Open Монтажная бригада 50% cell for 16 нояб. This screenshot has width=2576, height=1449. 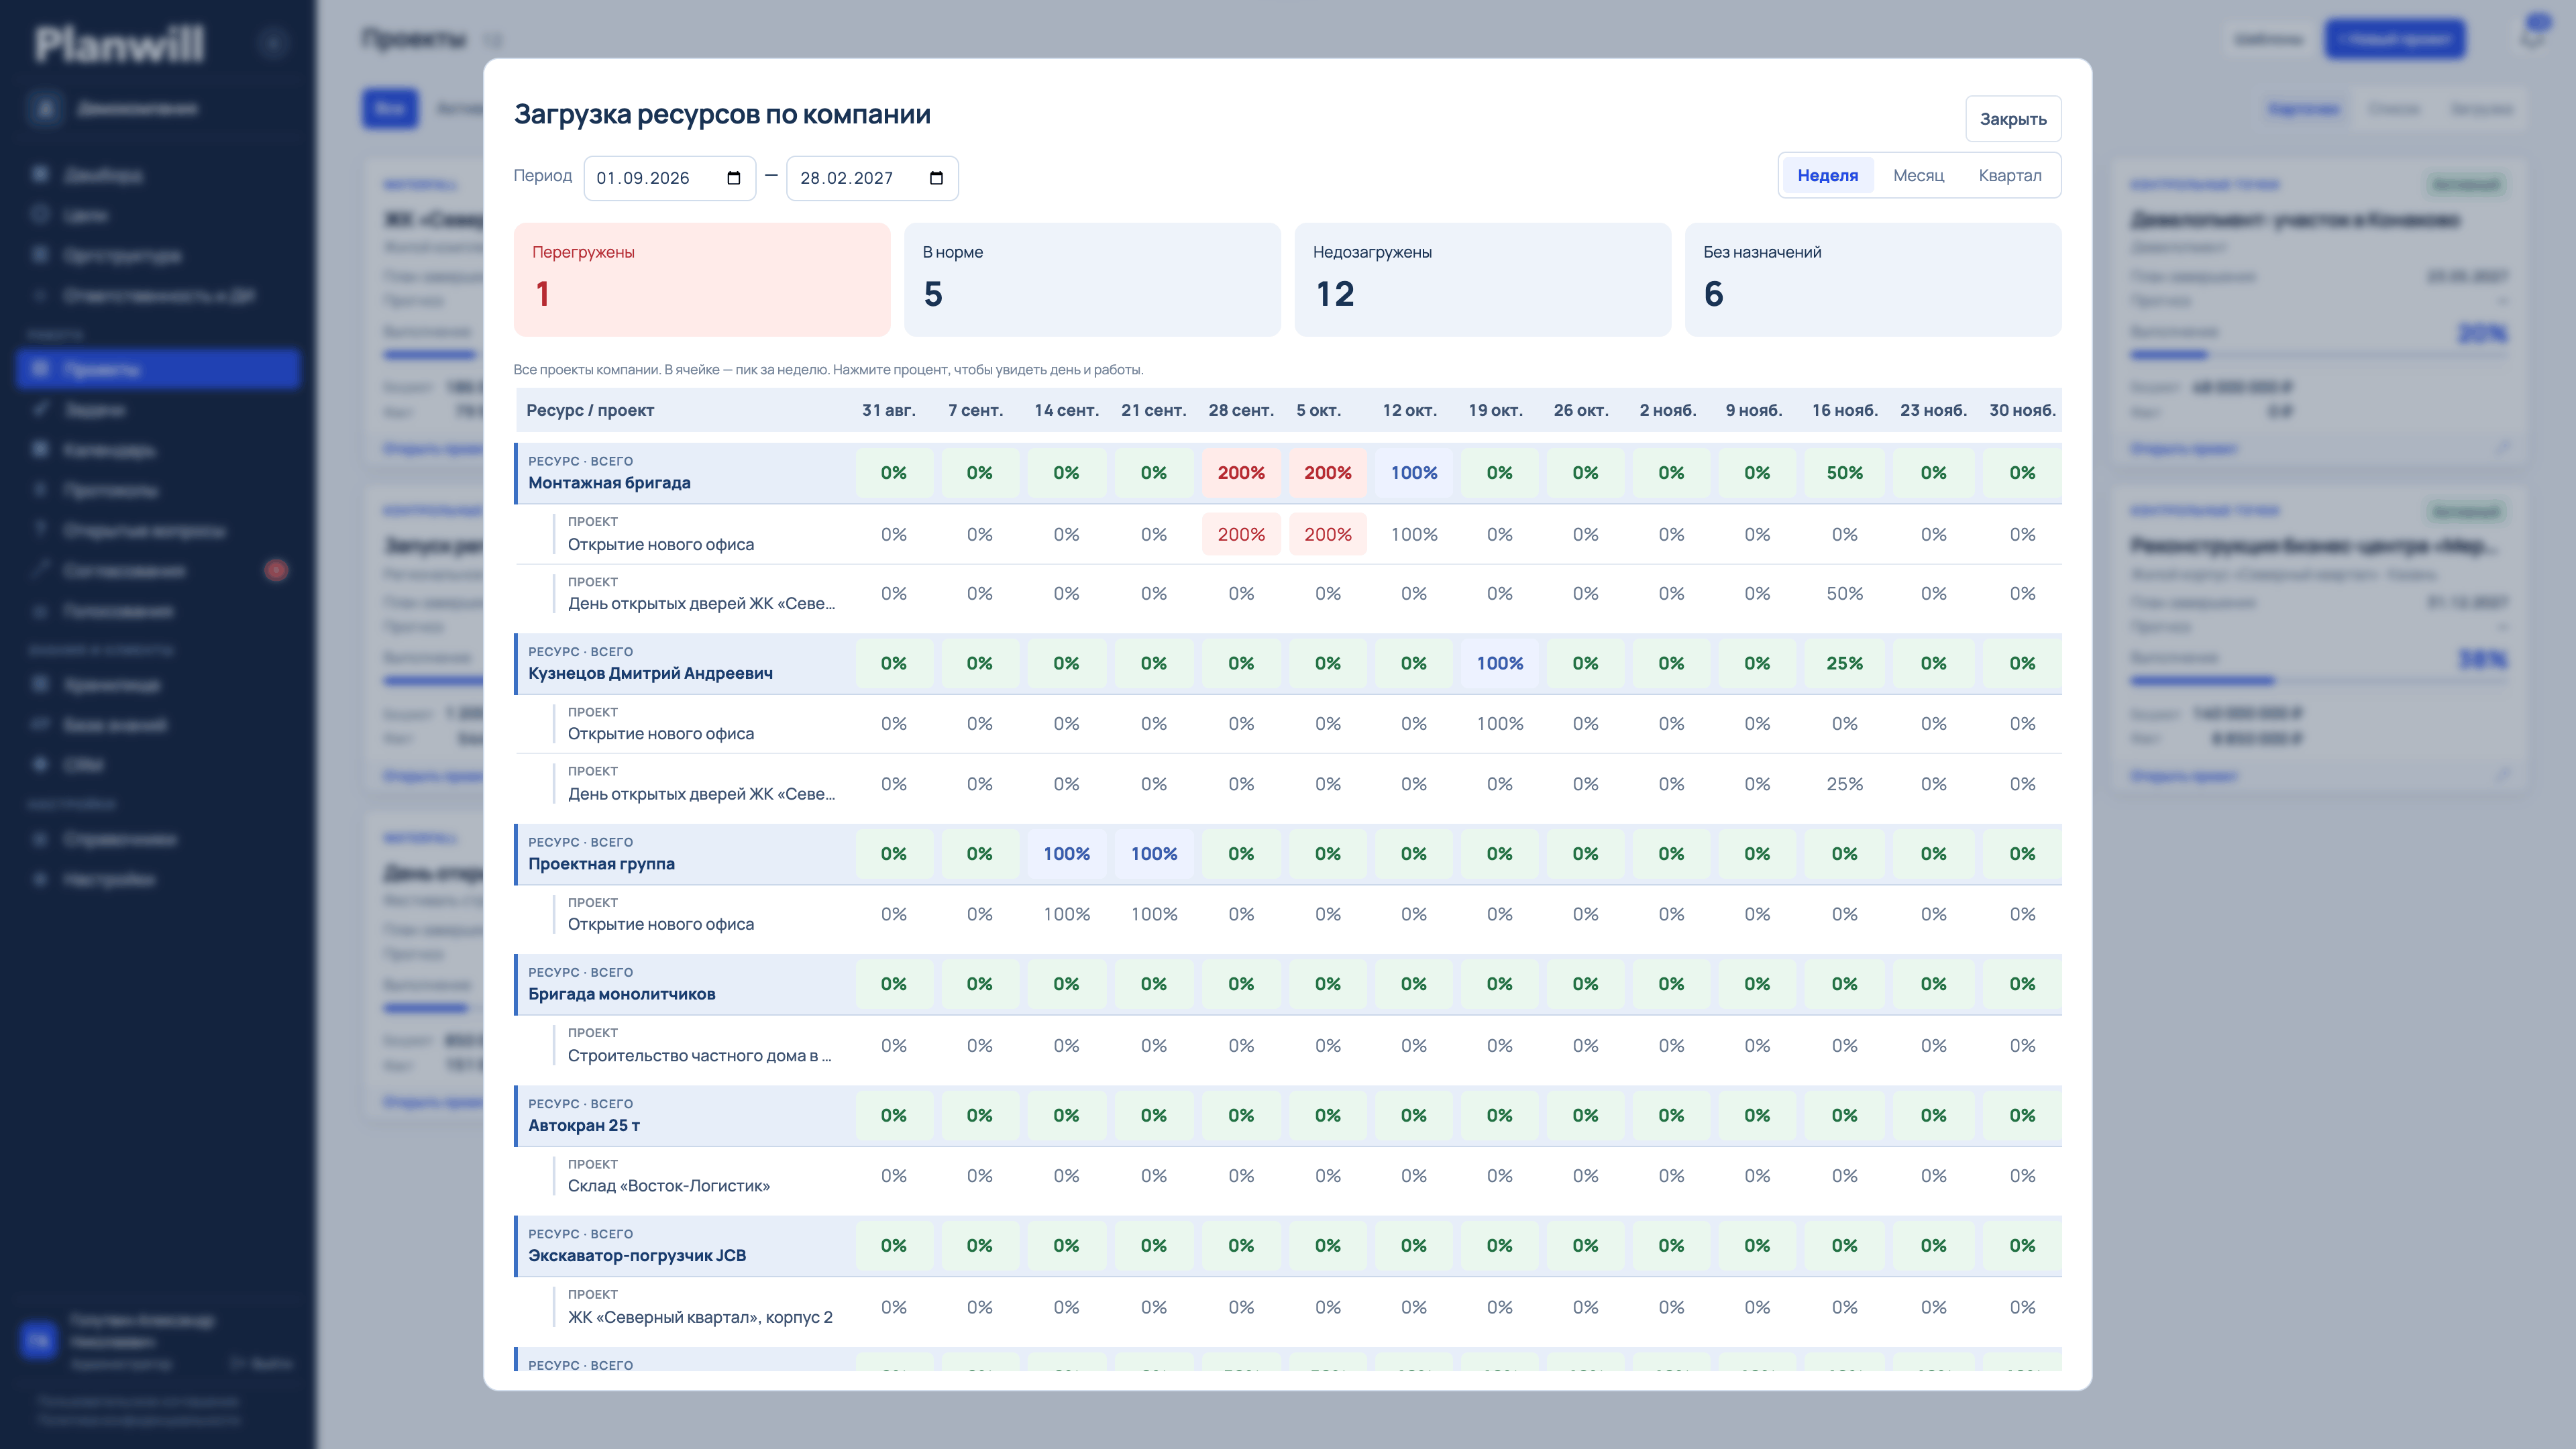click(x=1845, y=473)
